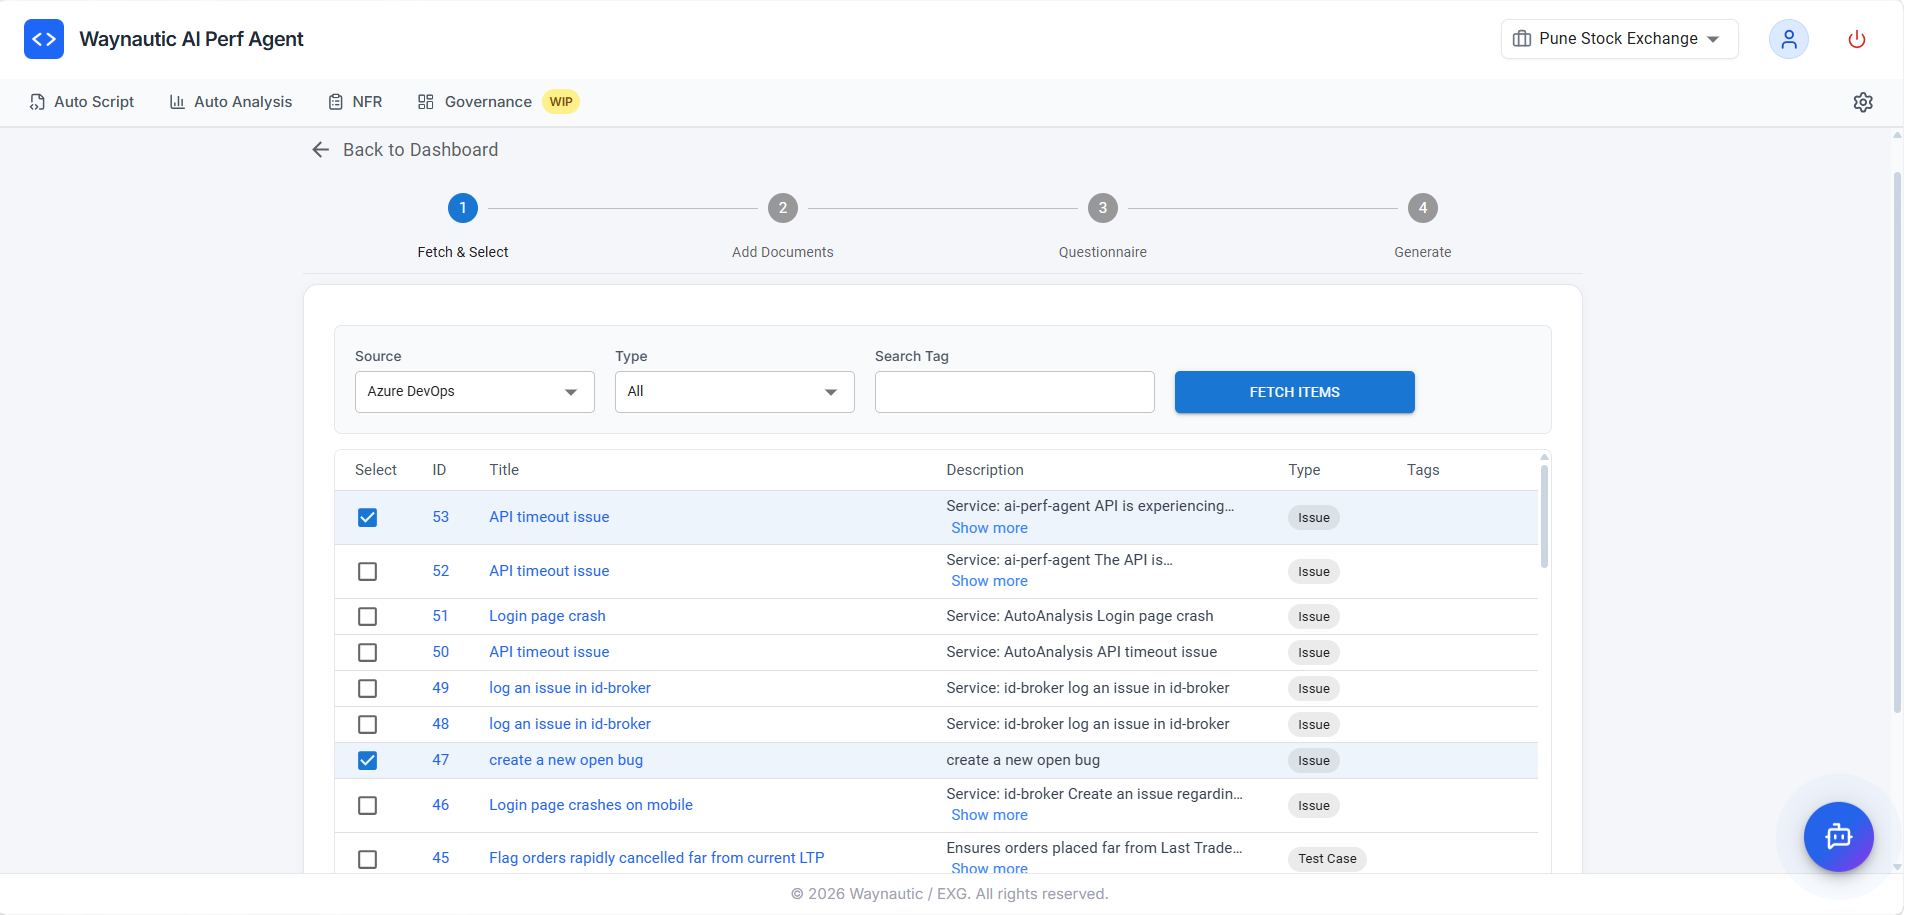
Task: Uncheck item 53 API timeout issue
Action: (x=367, y=517)
